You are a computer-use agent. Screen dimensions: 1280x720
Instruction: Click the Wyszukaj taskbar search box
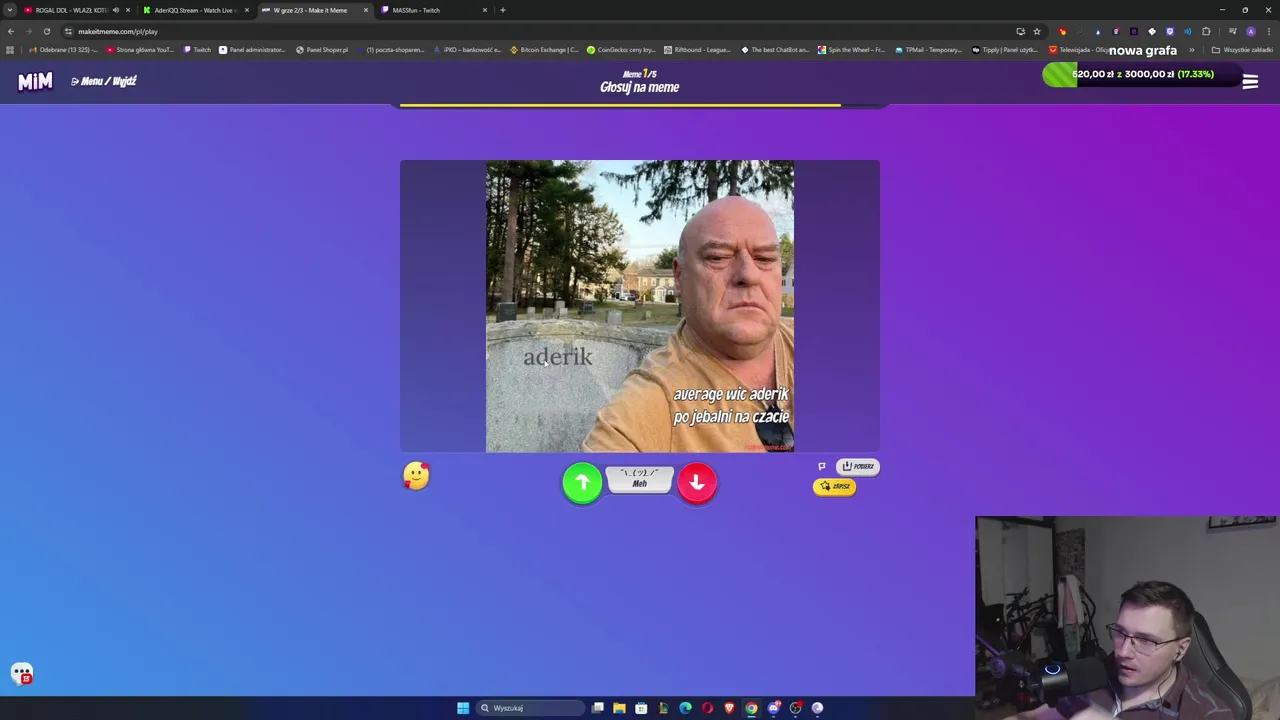point(530,708)
